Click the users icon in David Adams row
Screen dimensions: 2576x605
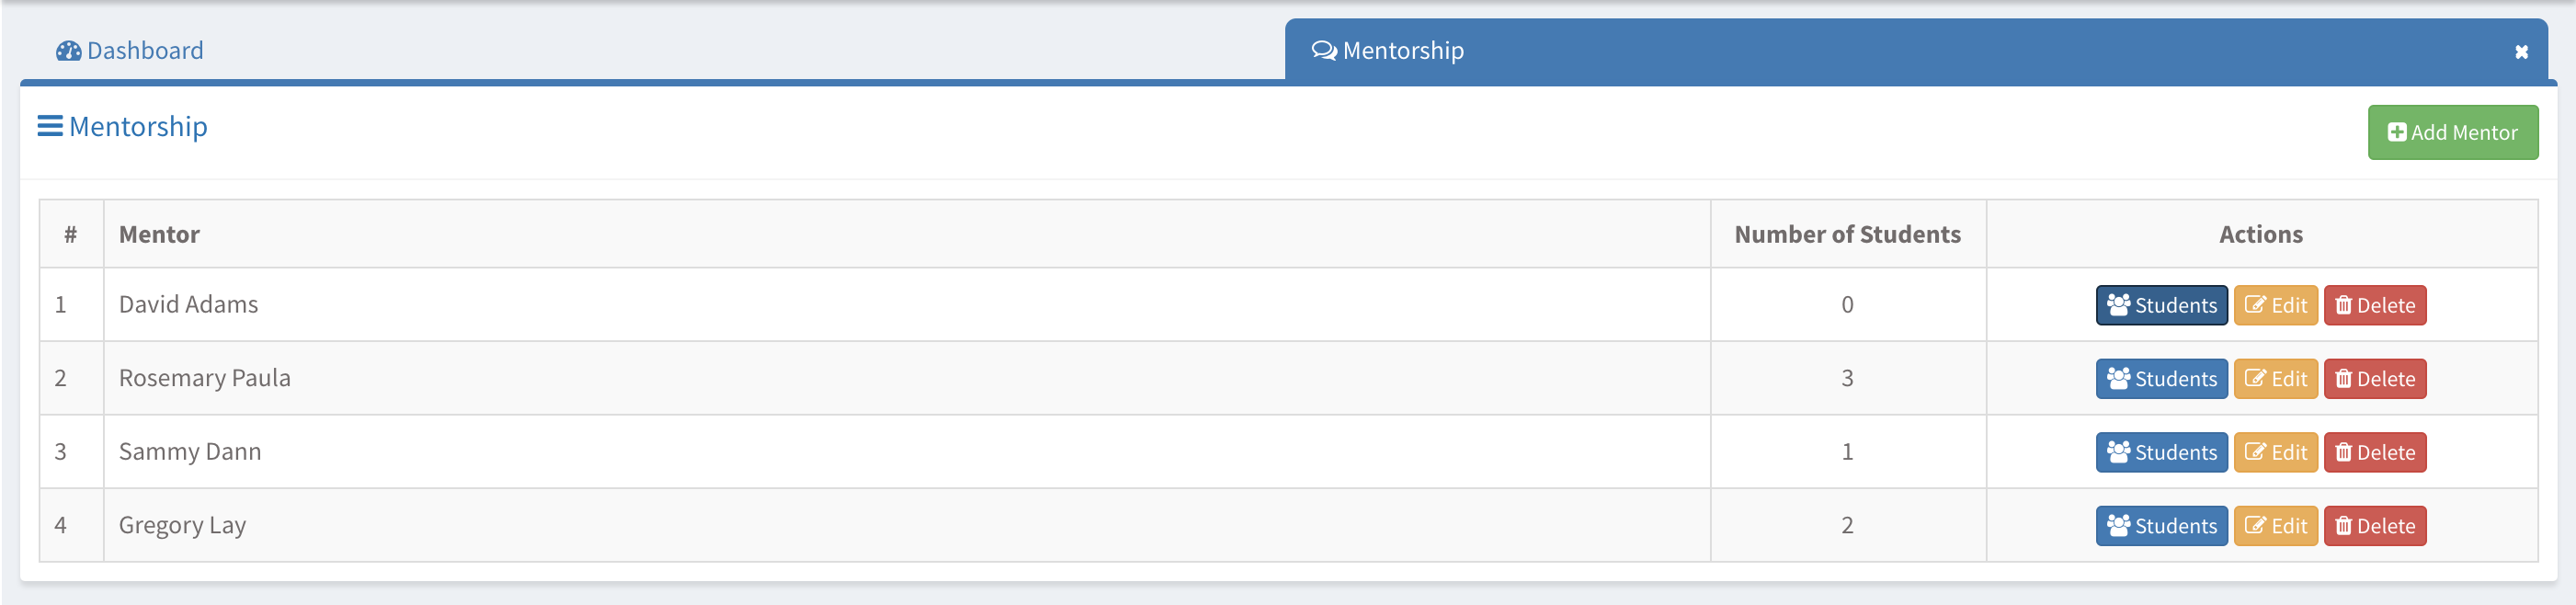[x=2118, y=305]
